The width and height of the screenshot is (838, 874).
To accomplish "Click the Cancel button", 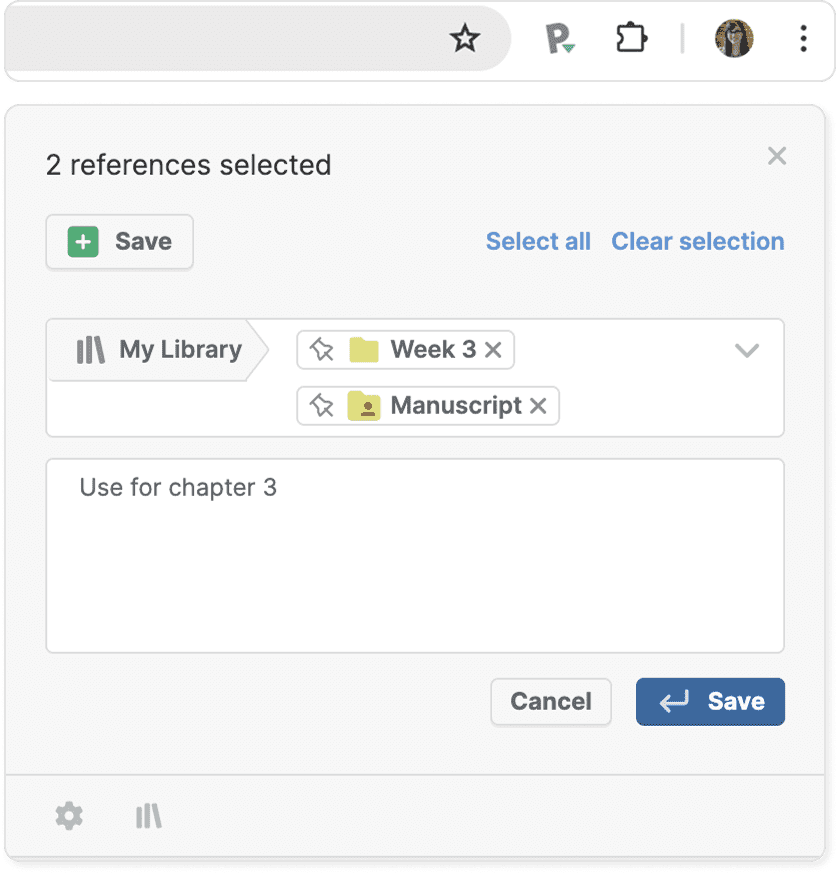I will tap(551, 701).
